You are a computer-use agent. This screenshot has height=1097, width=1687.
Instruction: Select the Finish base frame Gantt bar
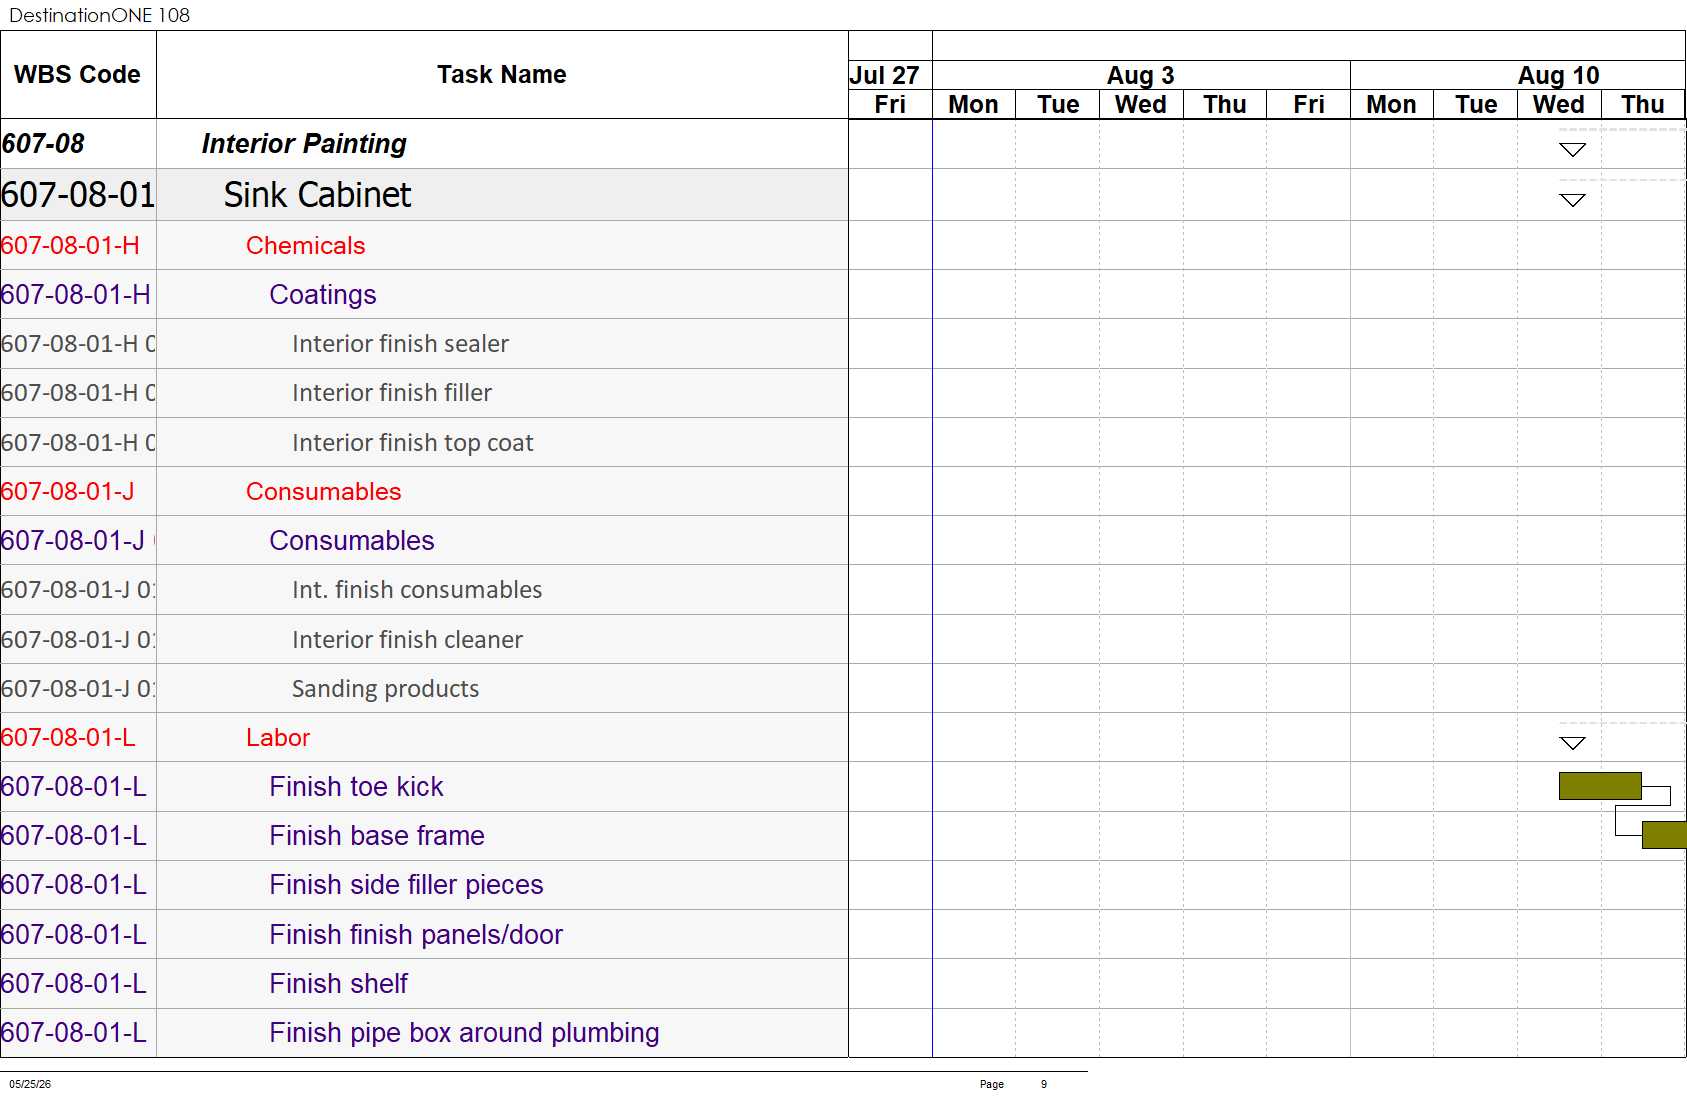[1664, 835]
